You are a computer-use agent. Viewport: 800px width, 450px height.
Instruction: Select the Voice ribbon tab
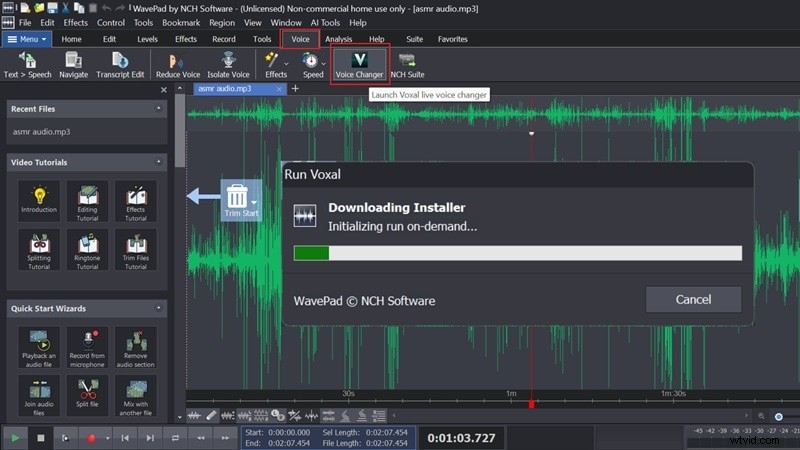(x=300, y=39)
